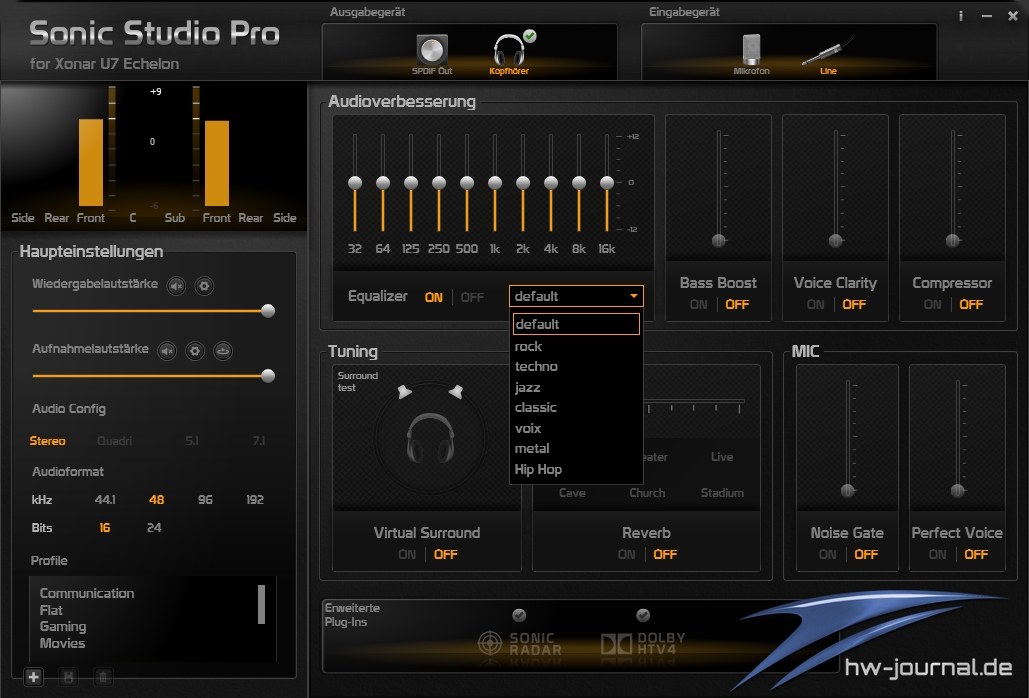Select the Kopfhörer headphones output icon
This screenshot has height=698, width=1029.
pos(510,51)
